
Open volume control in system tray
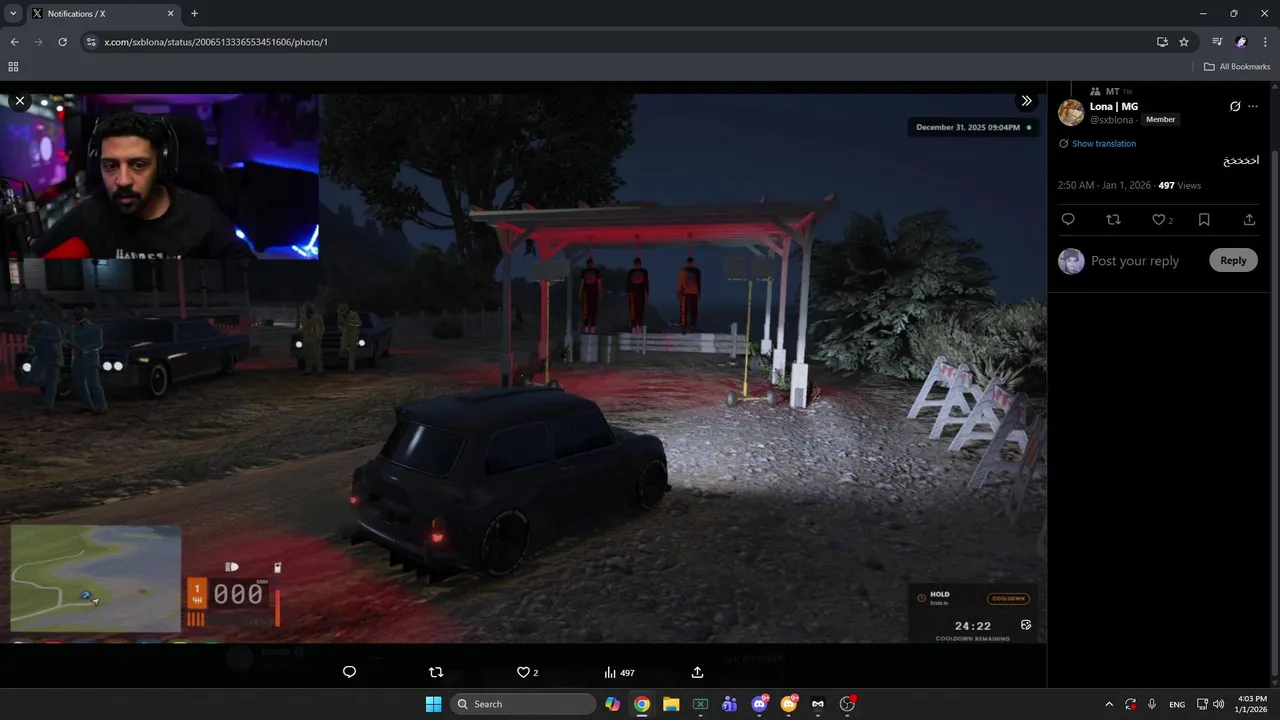click(x=1218, y=704)
